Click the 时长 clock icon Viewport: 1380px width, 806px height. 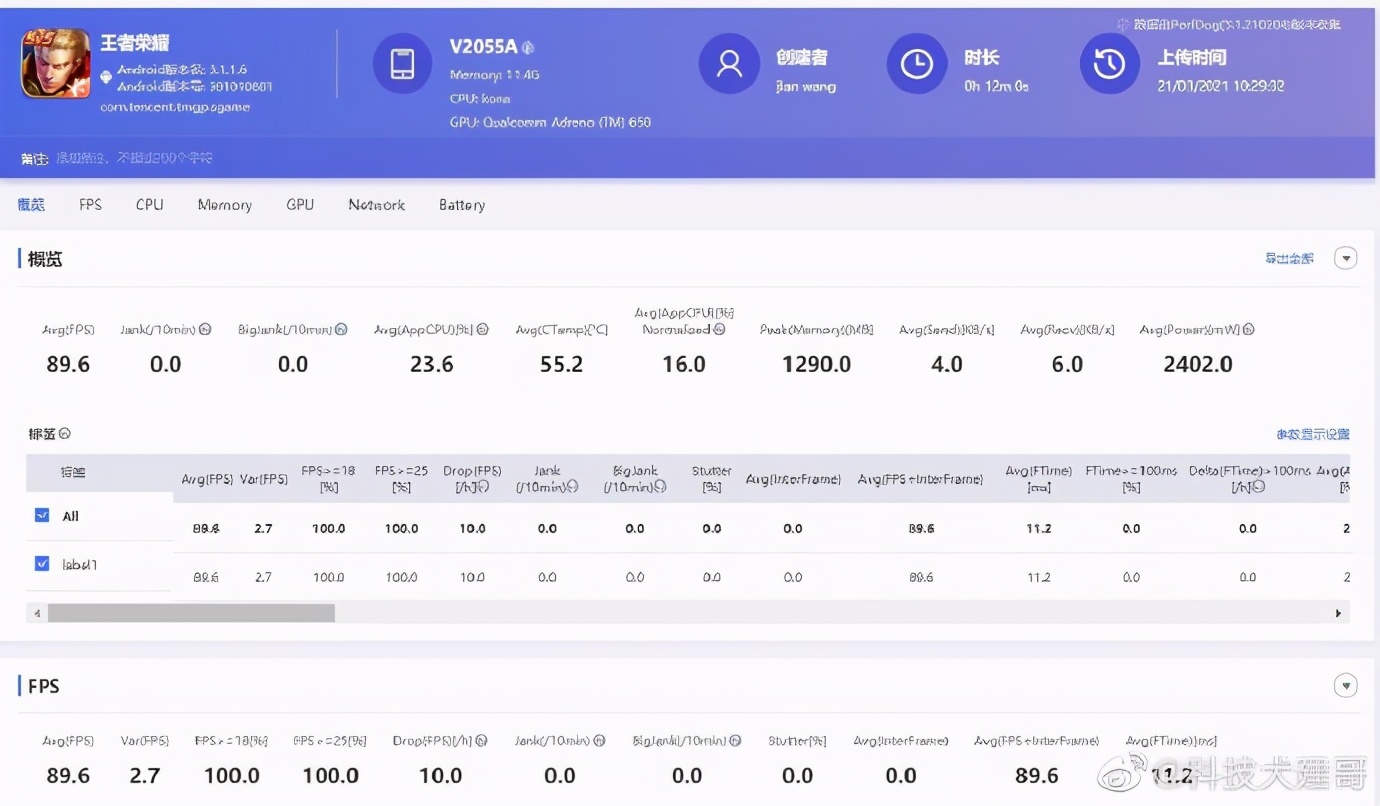[917, 63]
